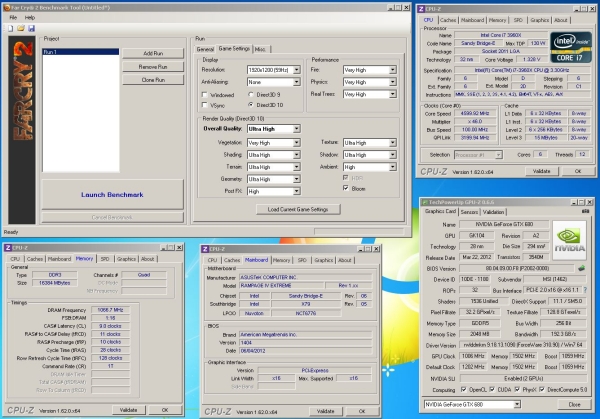This screenshot has width=600, height=419.
Task: Open SPD tab in the CPU-Z Memory window
Action: 105,259
